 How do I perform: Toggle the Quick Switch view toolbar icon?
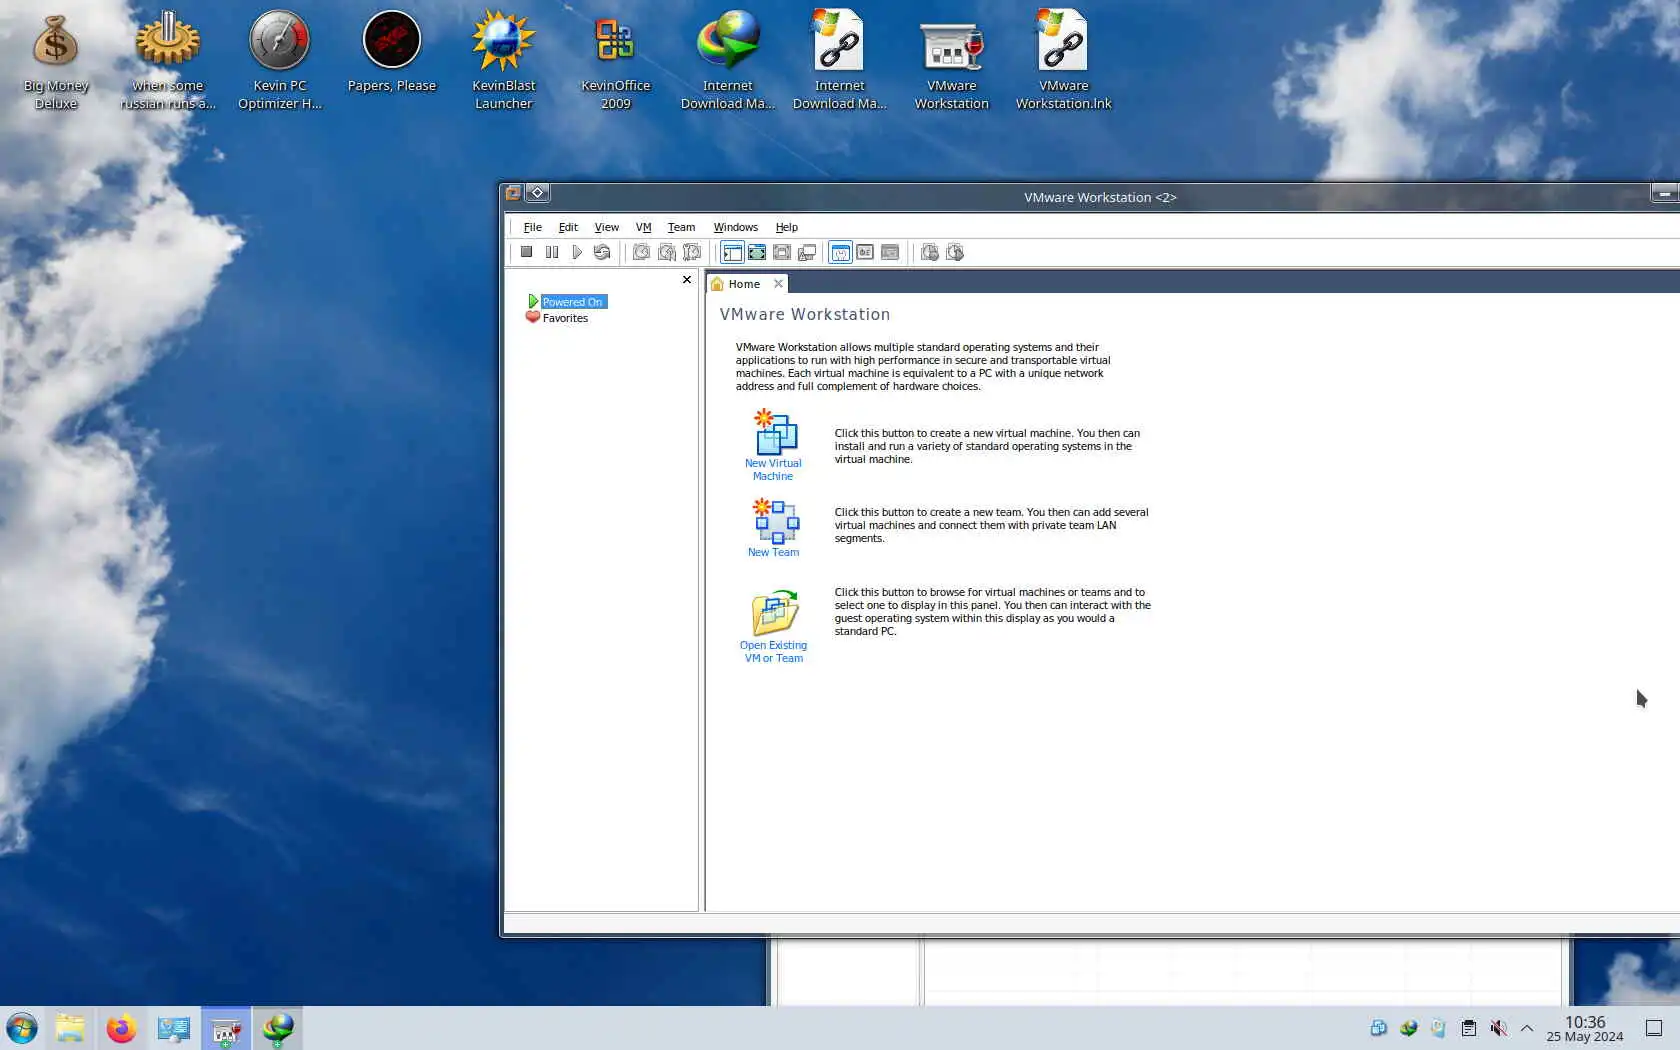pos(757,252)
